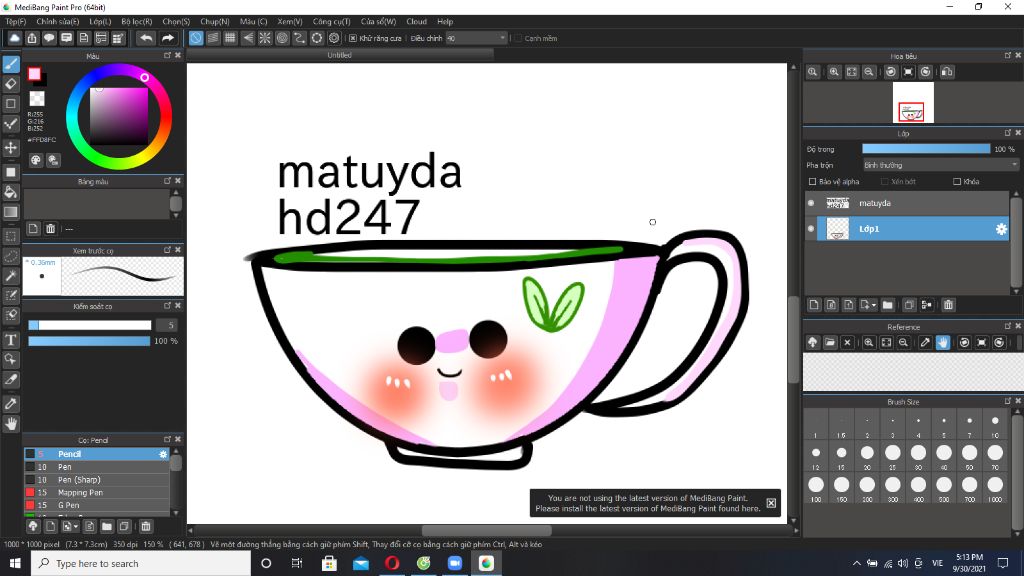Delete the selected brush
1024x576 pixels.
146,526
